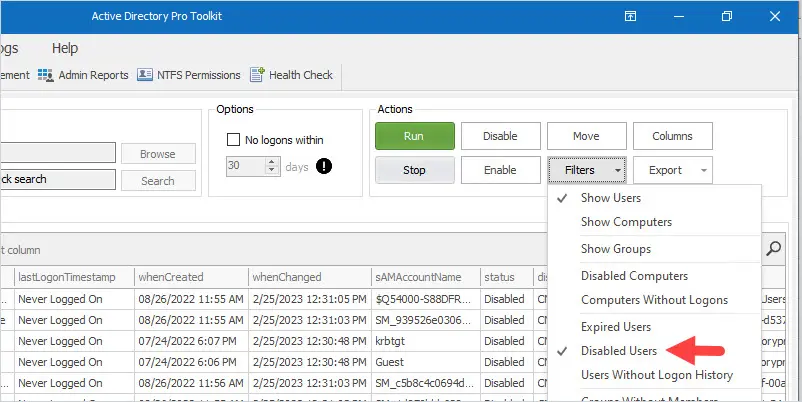Click the path field beside Browse
Image resolution: width=802 pixels, height=402 pixels.
[58, 153]
